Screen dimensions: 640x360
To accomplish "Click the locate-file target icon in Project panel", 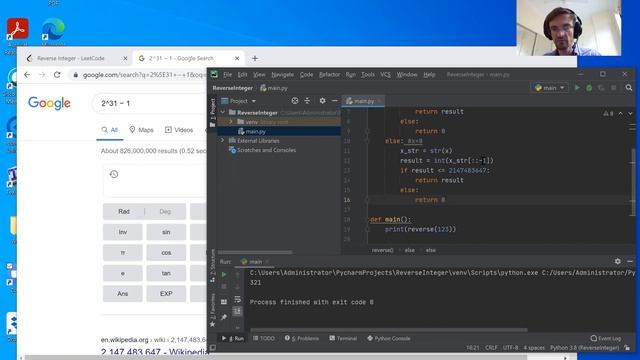I will pos(295,101).
